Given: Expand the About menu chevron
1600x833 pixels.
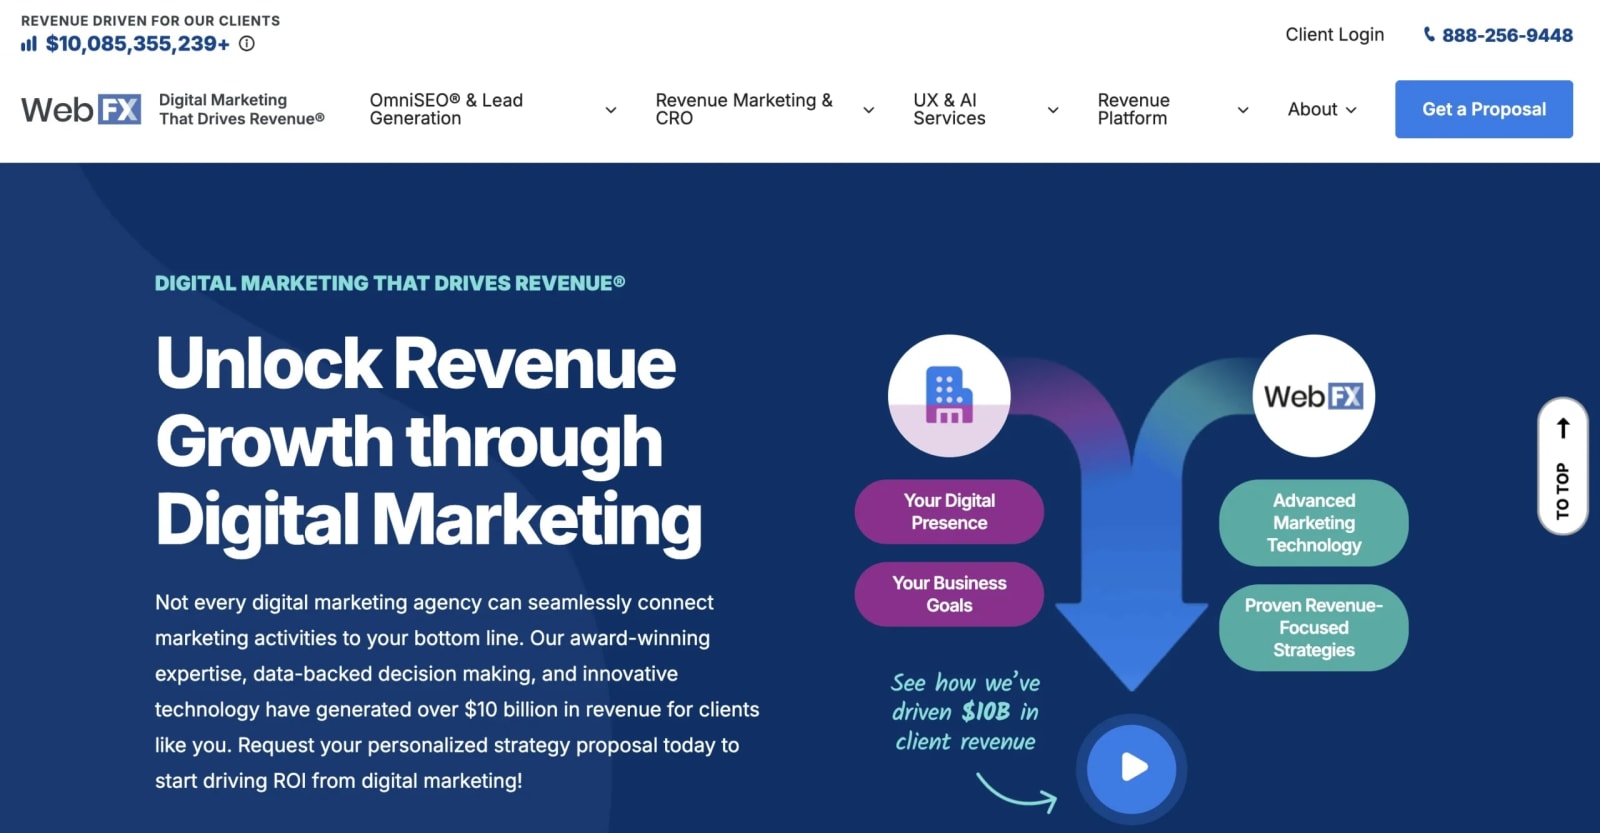Looking at the screenshot, I should pos(1351,109).
